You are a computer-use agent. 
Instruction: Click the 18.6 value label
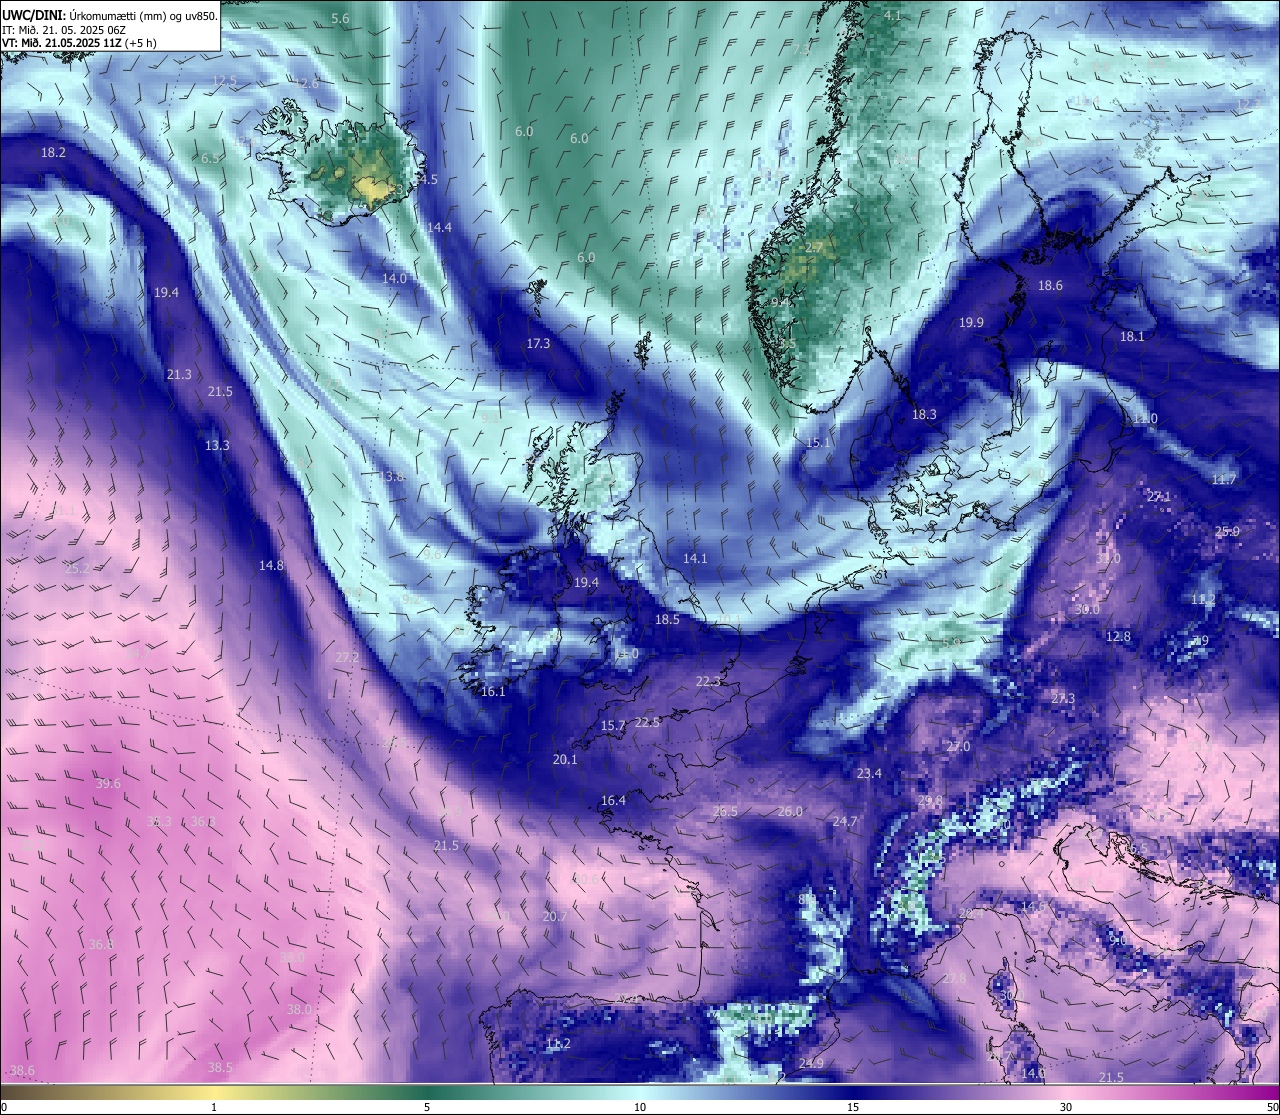coord(1050,286)
